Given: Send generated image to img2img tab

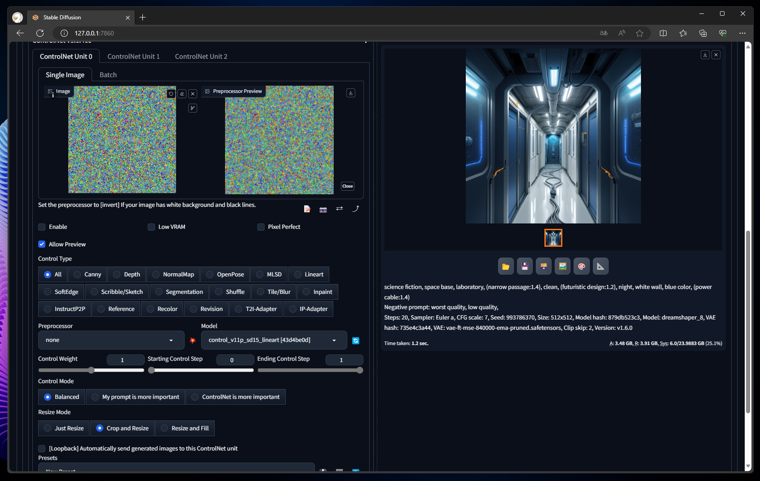Looking at the screenshot, I should point(562,266).
